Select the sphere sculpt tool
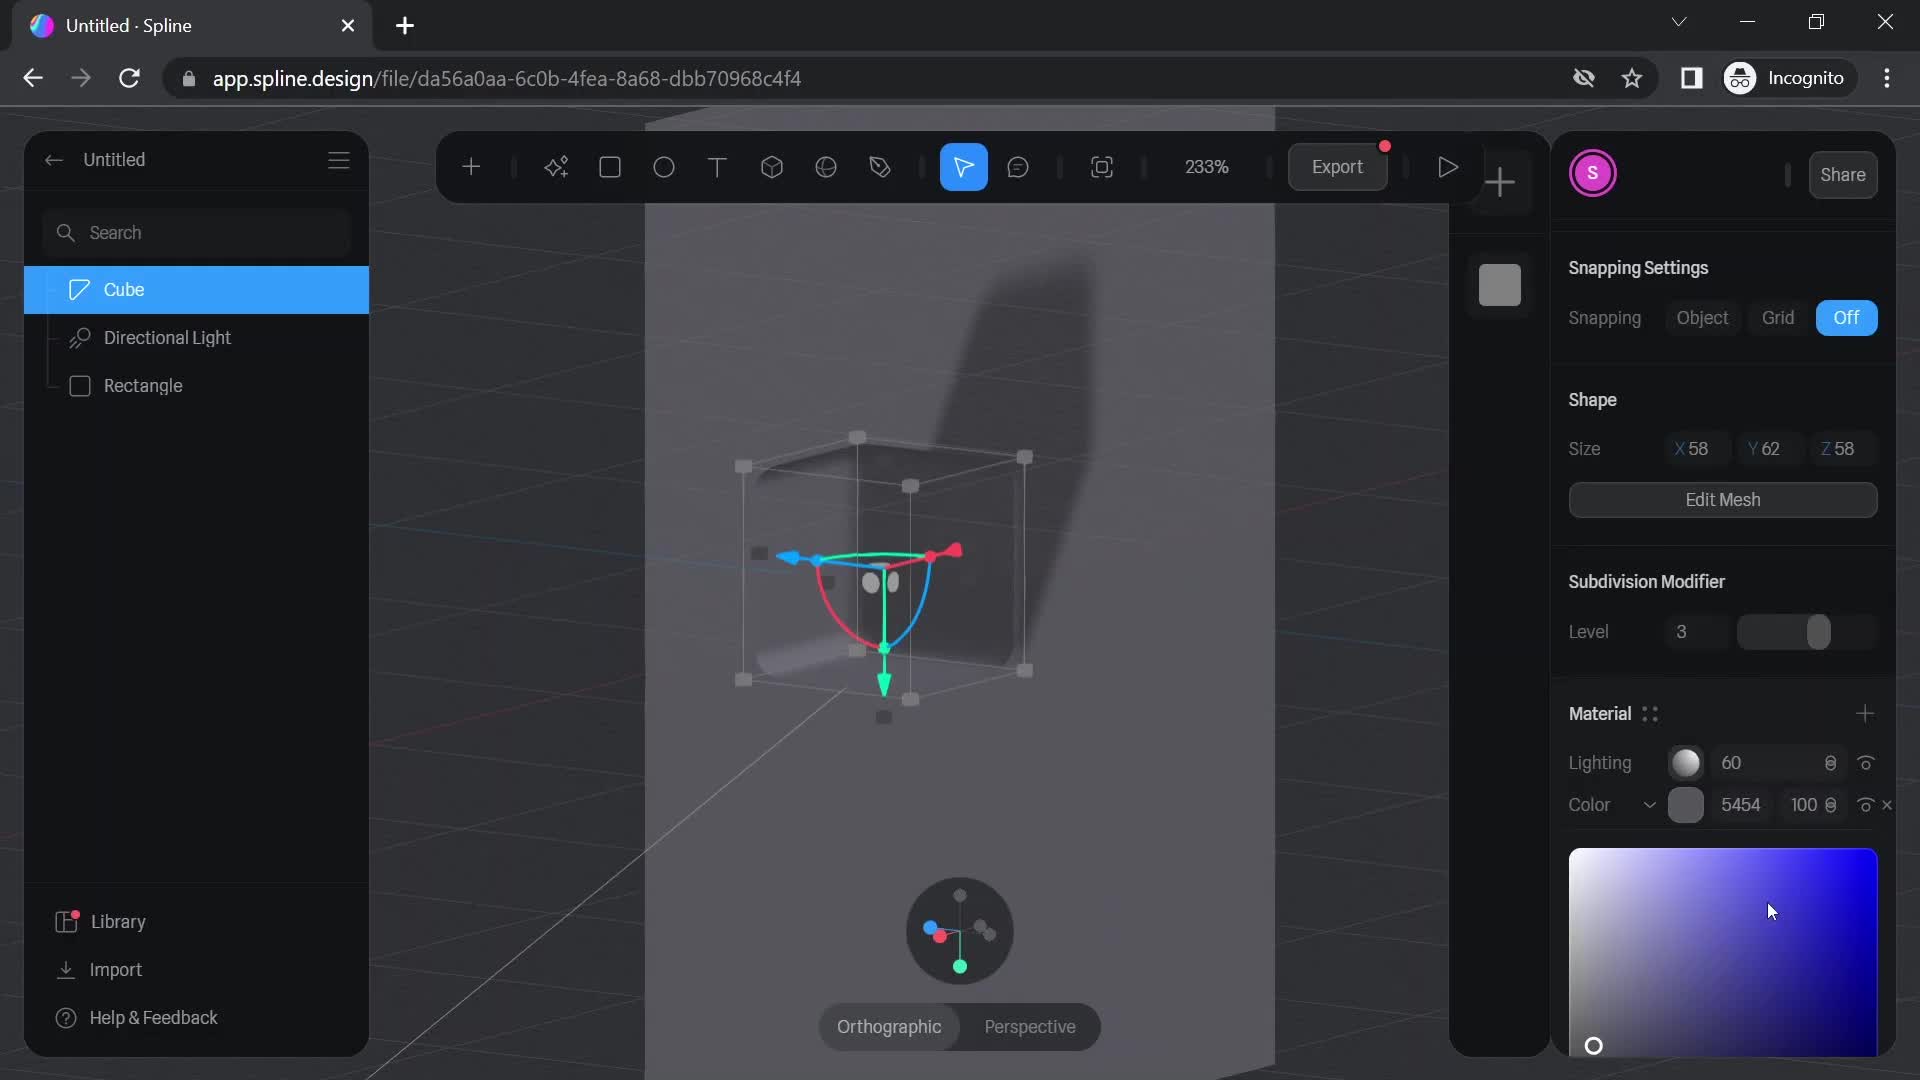Screen dimensions: 1920x1080 coord(826,167)
